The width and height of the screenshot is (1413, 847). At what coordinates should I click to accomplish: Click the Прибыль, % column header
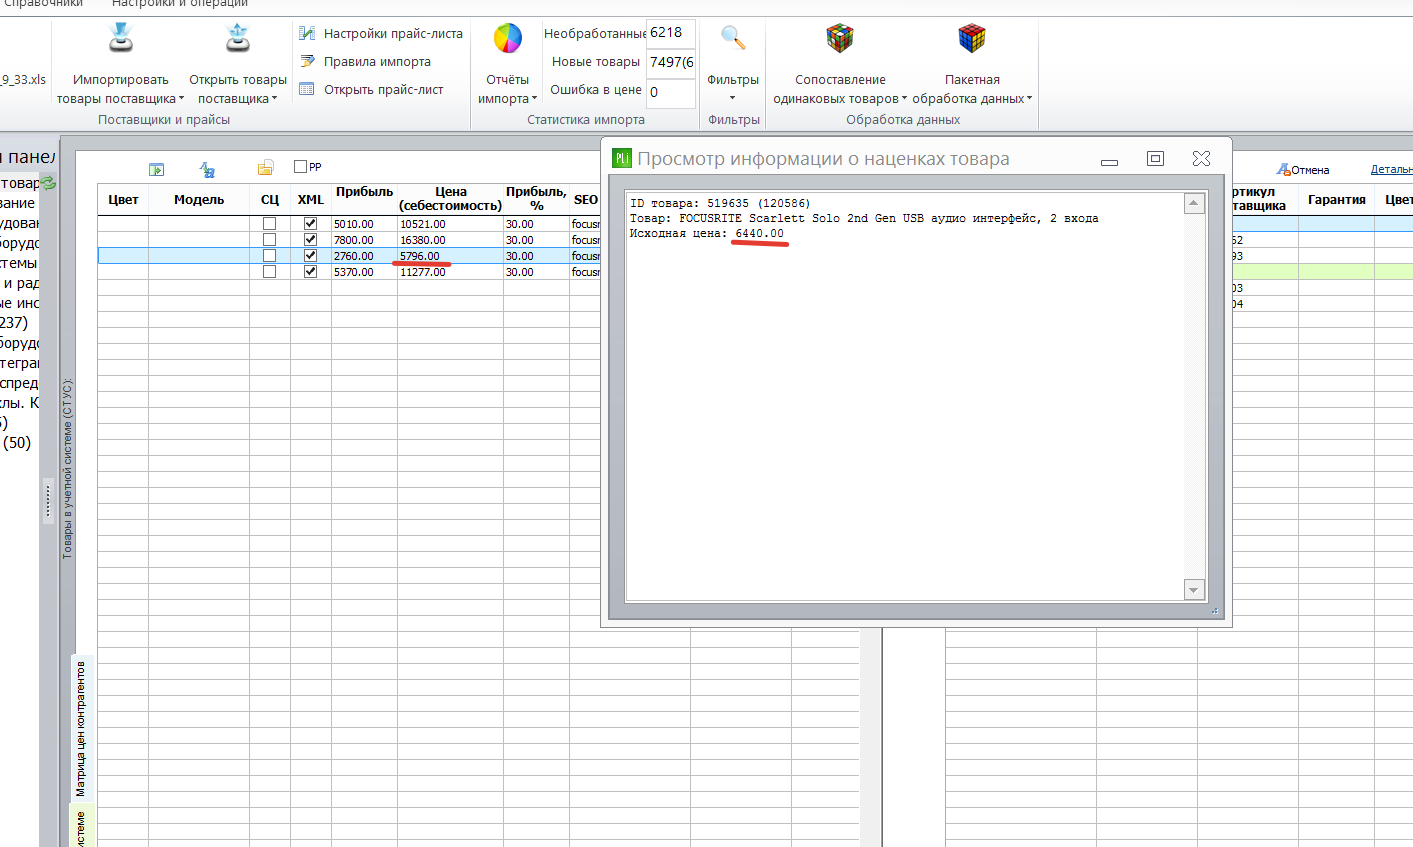click(x=536, y=198)
